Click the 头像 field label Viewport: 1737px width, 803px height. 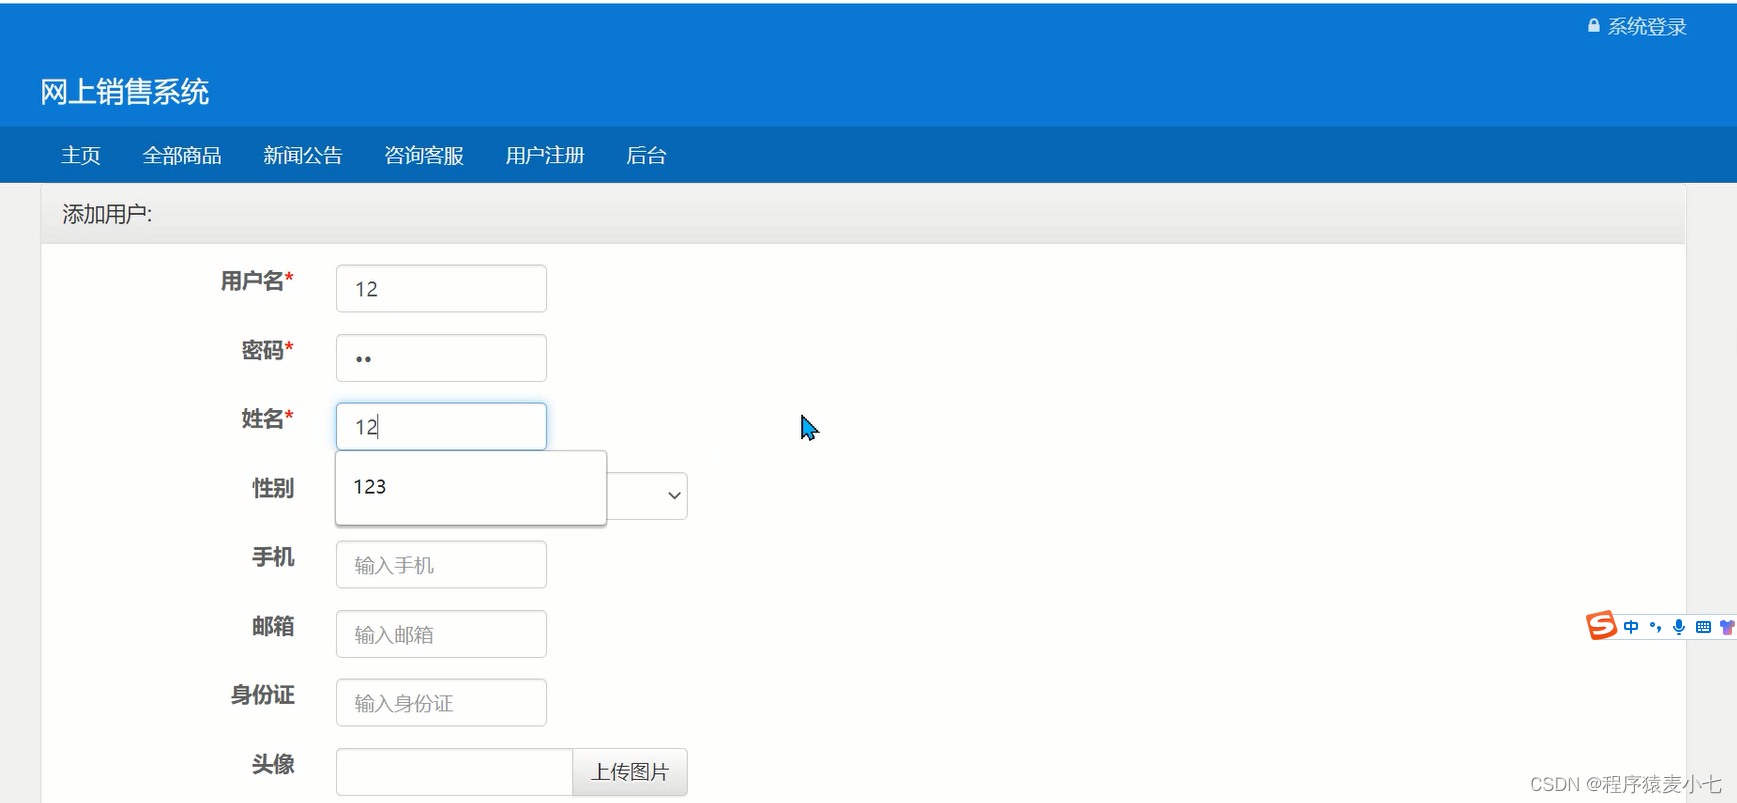coord(273,764)
